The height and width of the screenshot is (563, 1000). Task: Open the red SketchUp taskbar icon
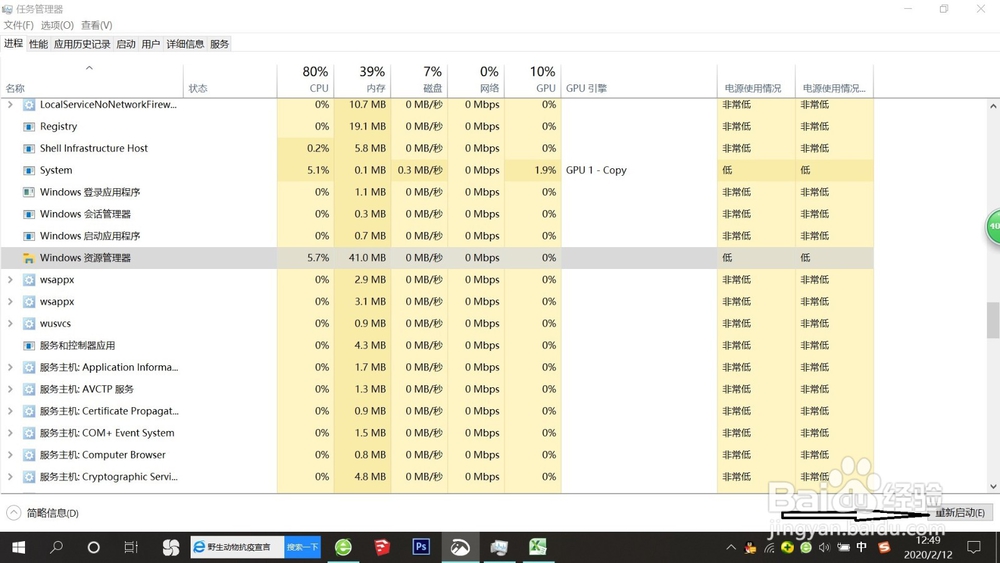(x=382, y=547)
